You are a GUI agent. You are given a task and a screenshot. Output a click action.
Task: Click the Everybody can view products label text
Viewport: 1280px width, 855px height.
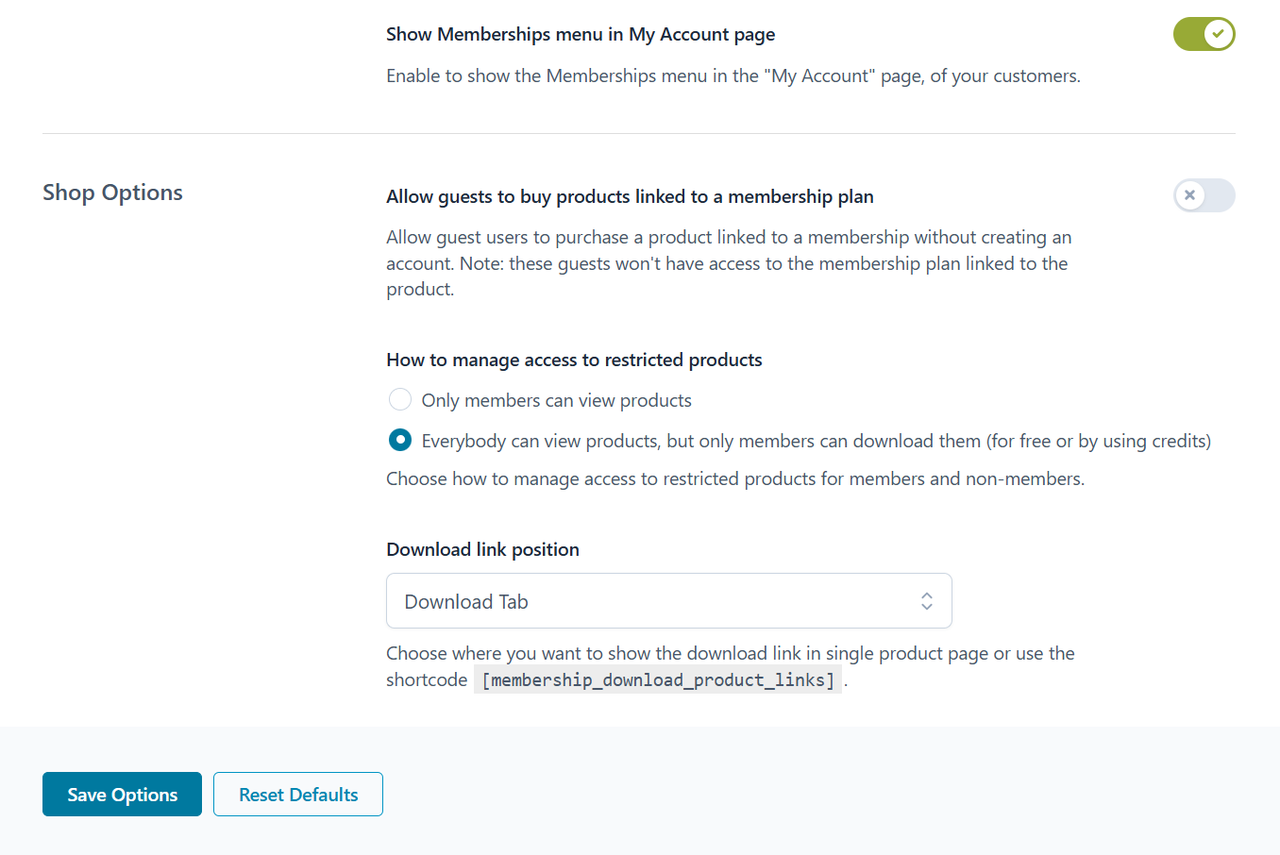816,440
